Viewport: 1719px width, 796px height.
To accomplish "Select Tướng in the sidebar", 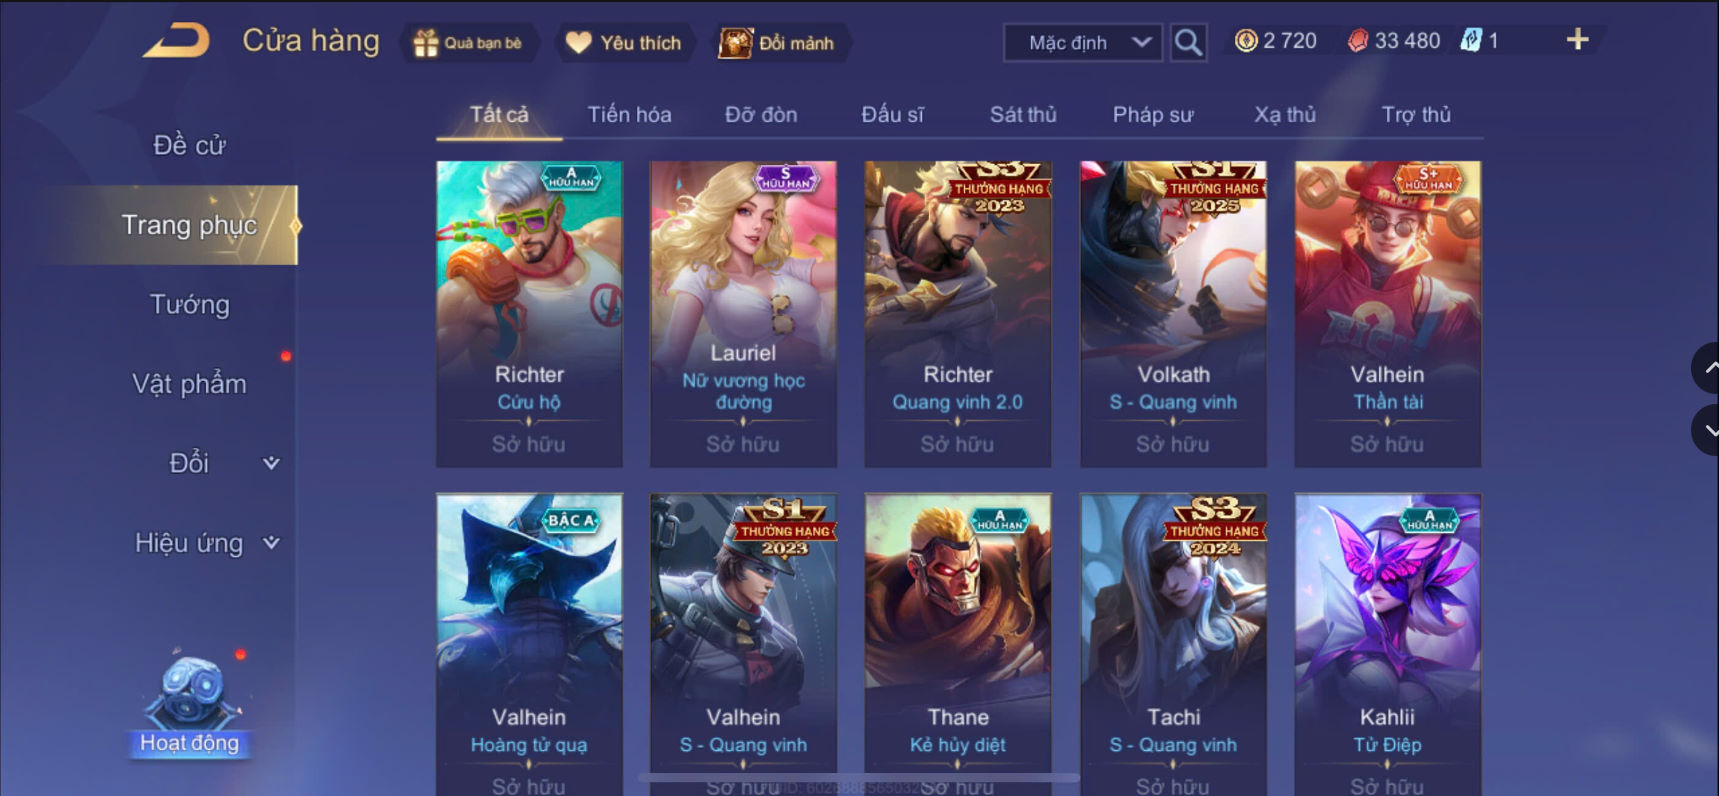I will pos(189,304).
